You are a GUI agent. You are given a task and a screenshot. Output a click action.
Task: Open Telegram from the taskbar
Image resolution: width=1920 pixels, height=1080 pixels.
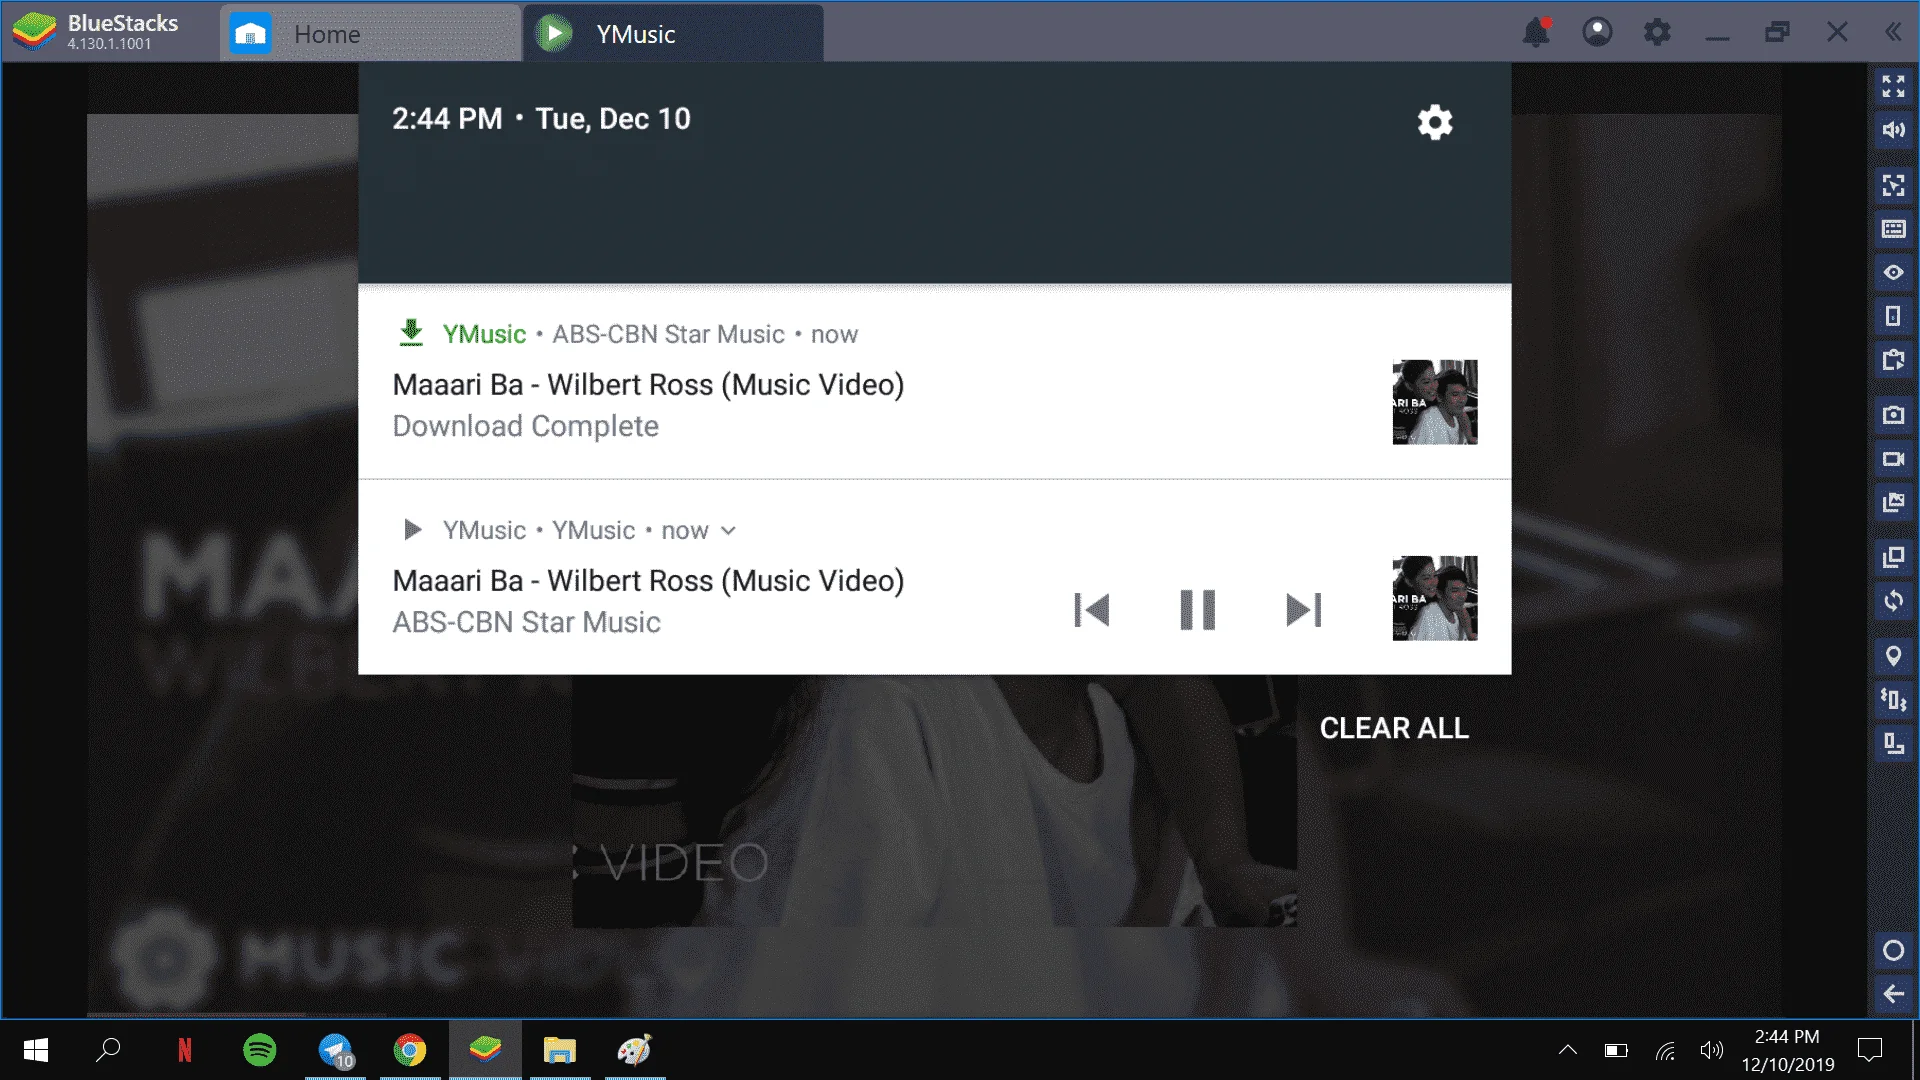point(335,1050)
